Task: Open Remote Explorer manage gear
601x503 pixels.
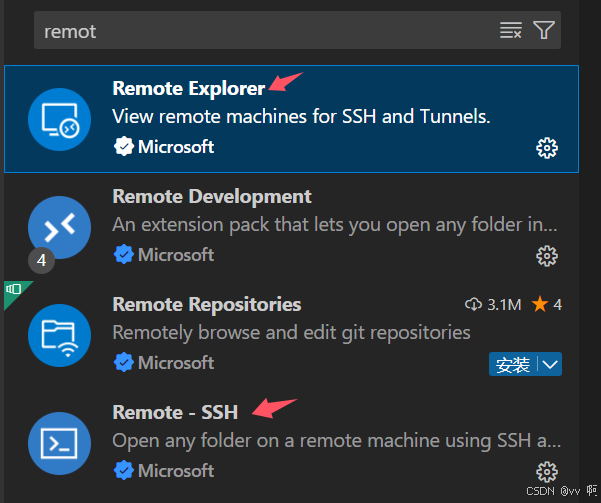Action: (547, 148)
